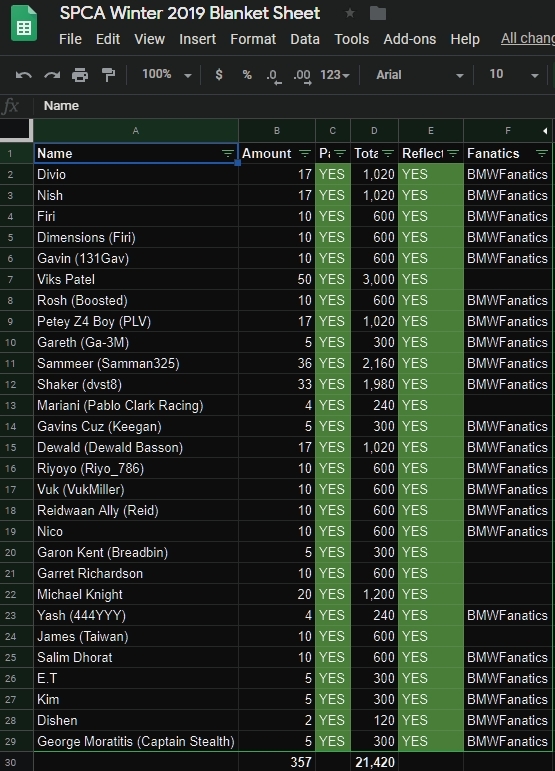Viewport: 555px width, 771px height.
Task: Open the font size 10 dropdown
Action: click(x=514, y=75)
